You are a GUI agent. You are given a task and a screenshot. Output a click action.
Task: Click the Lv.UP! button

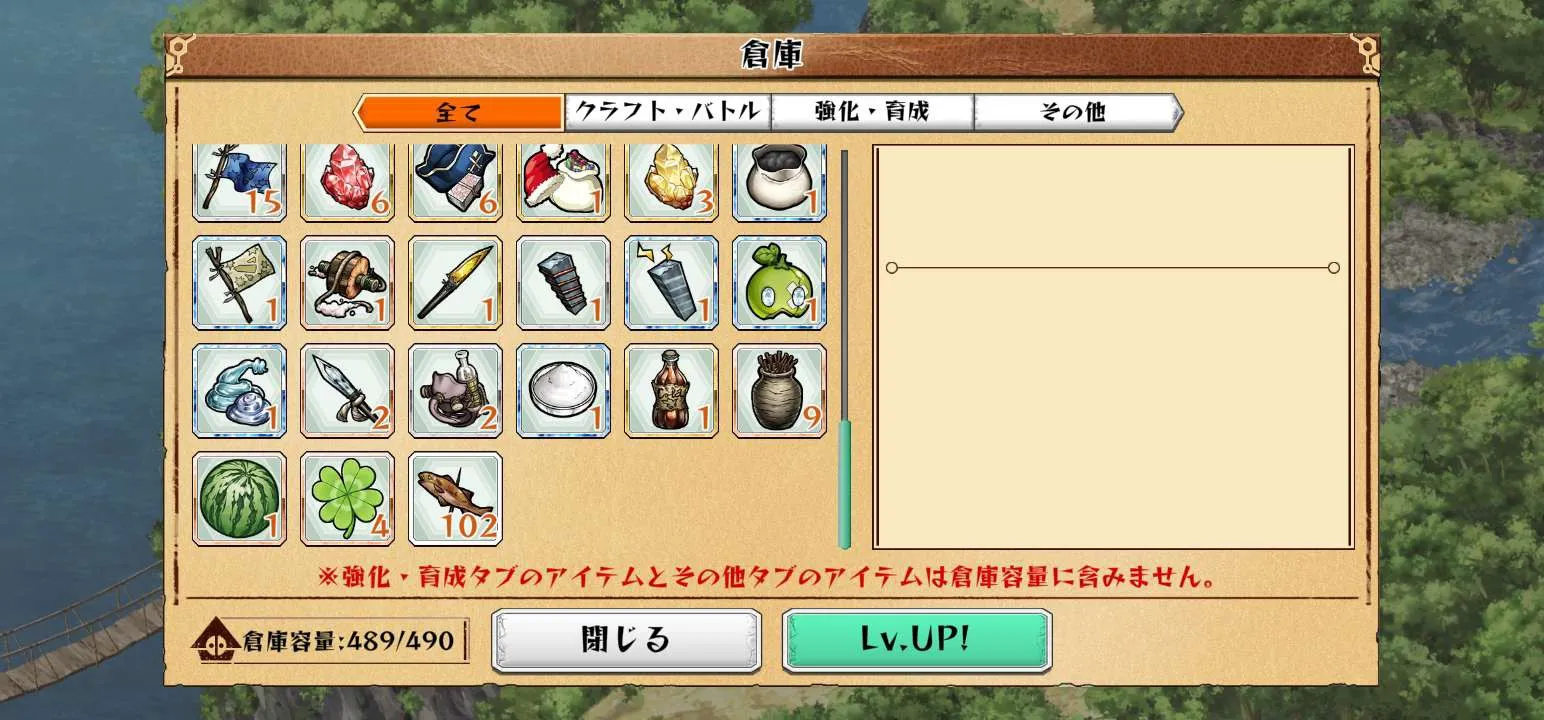tap(917, 640)
